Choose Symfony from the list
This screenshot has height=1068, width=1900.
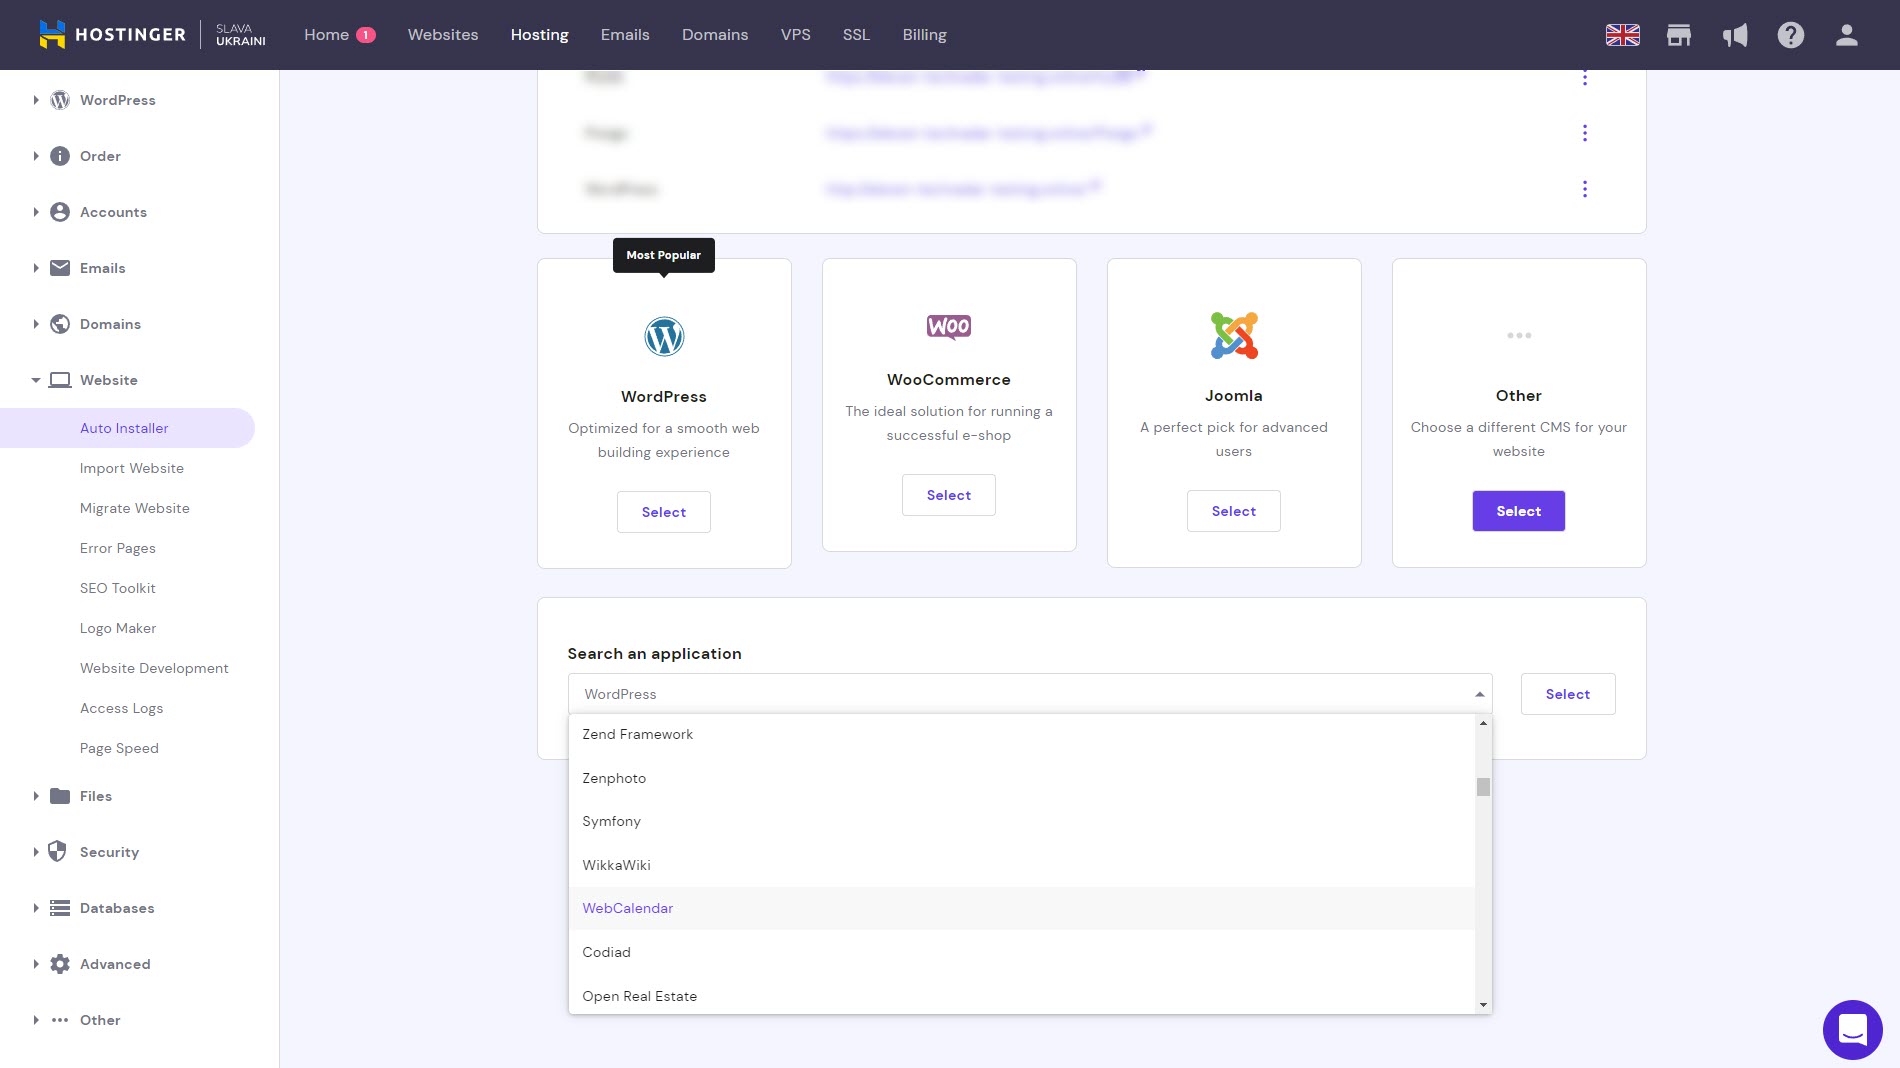tap(1022, 821)
